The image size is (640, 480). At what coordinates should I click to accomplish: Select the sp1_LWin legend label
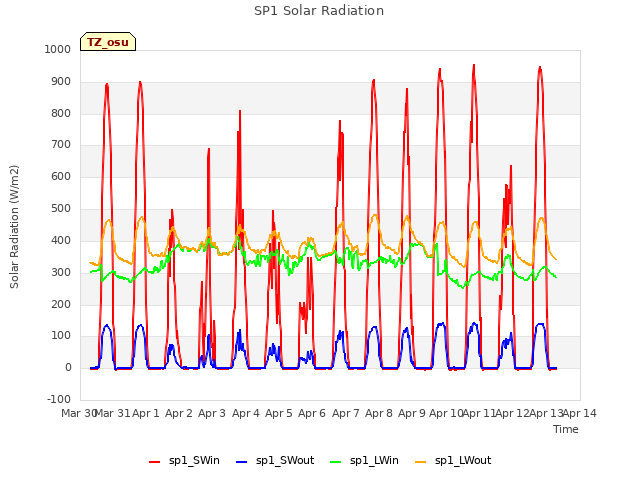(x=374, y=461)
